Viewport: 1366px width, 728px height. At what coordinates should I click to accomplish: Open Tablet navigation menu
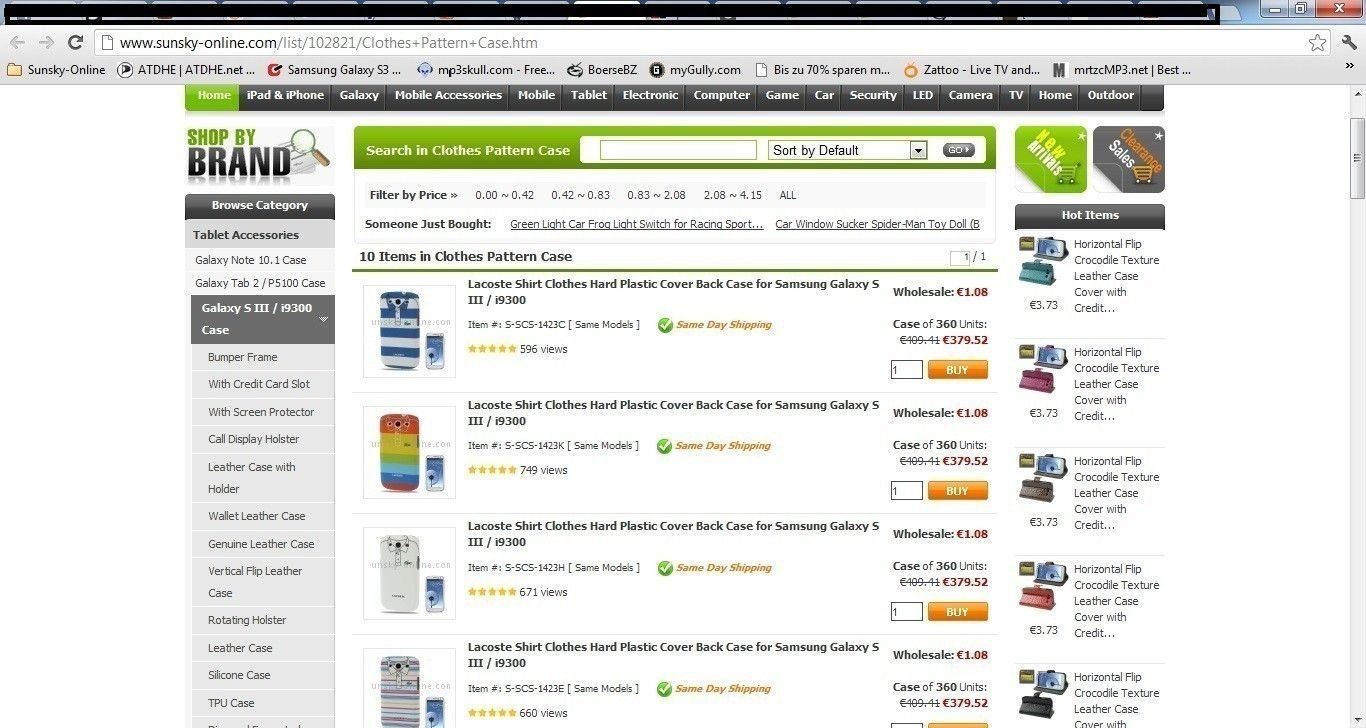point(589,95)
